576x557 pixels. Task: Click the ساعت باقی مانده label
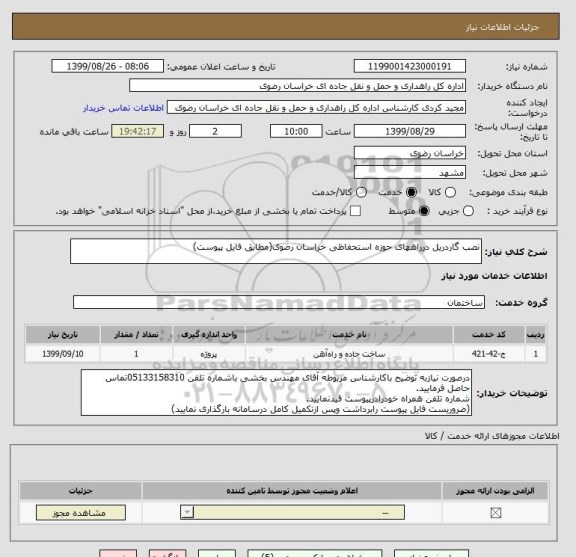74,132
